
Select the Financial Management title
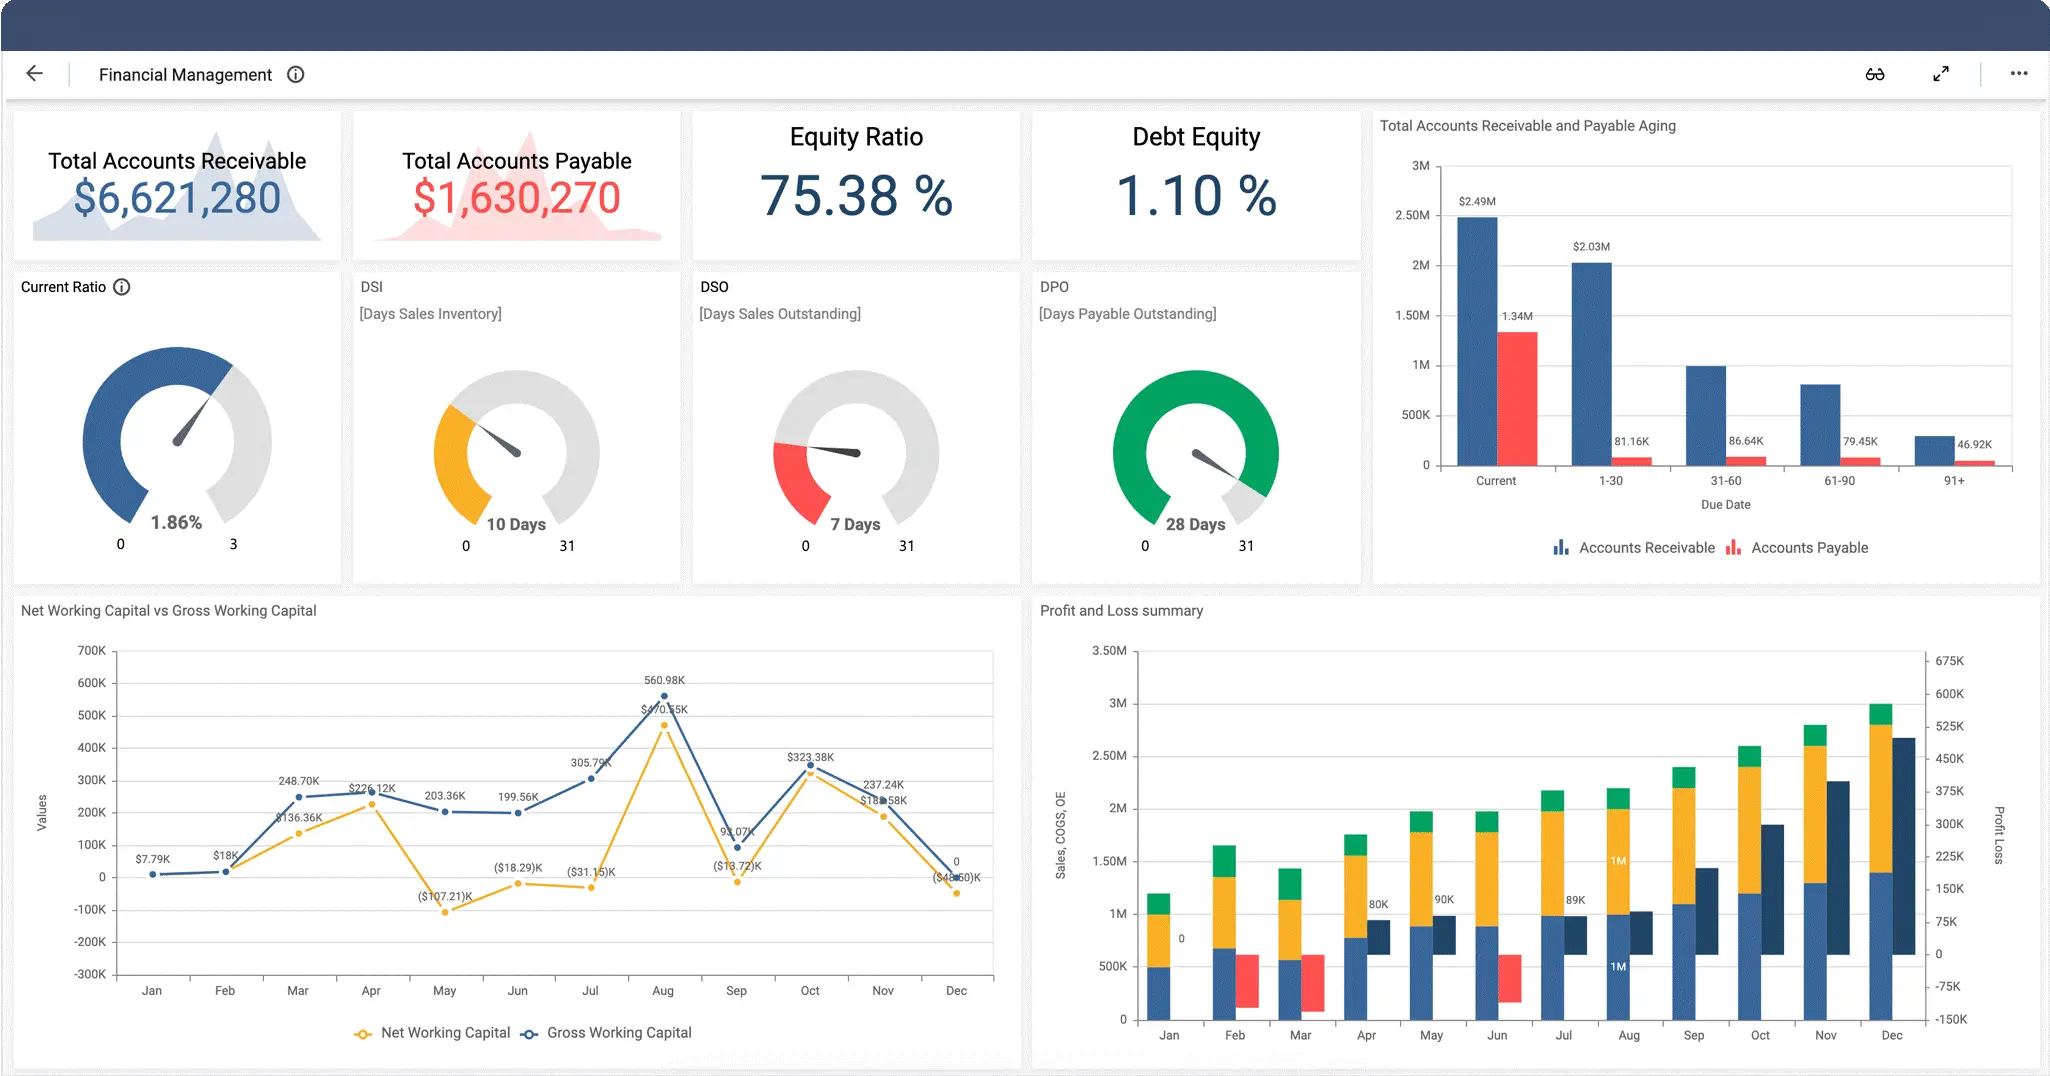click(x=184, y=74)
